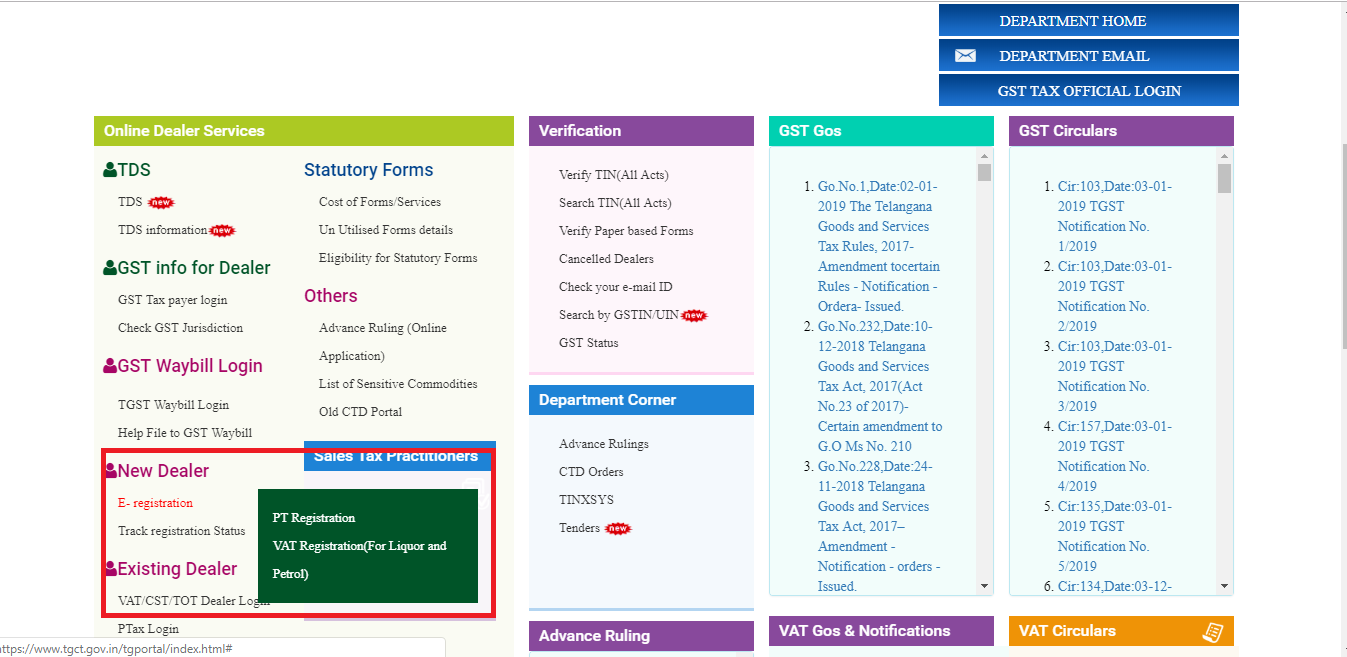
Task: Open Old CTD Portal link
Action: (x=360, y=412)
